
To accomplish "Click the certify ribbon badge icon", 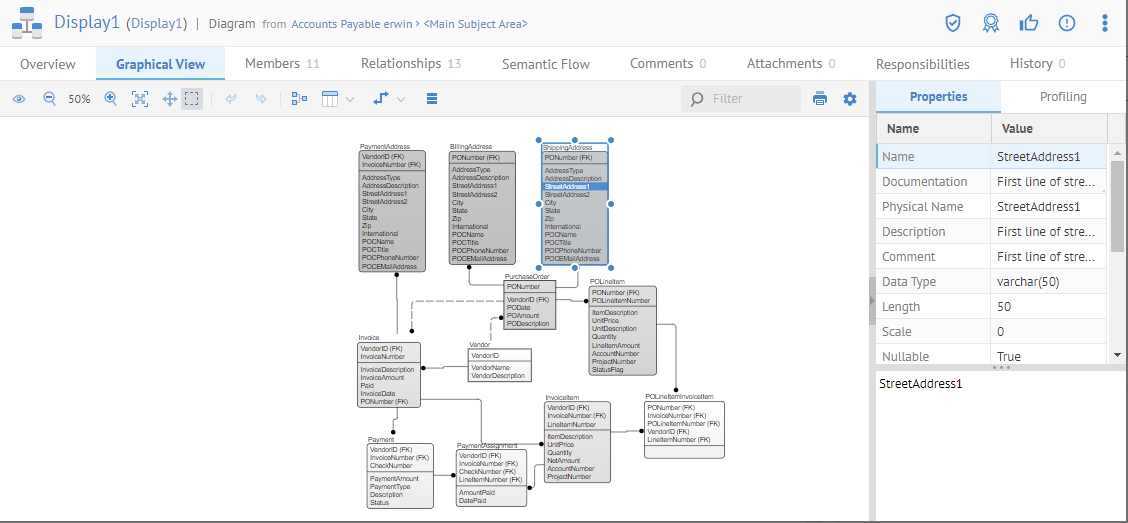I will click(990, 23).
